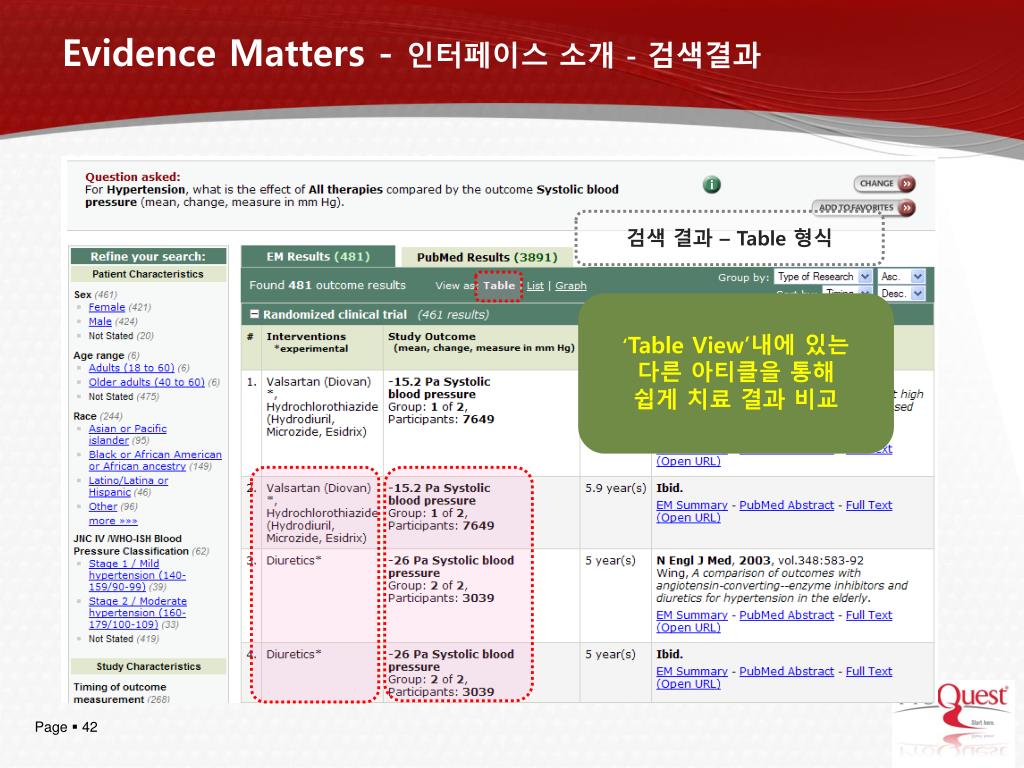This screenshot has height=768, width=1024.
Task: Filter by Stage 2 / Moderate hypertension
Action: [x=138, y=613]
